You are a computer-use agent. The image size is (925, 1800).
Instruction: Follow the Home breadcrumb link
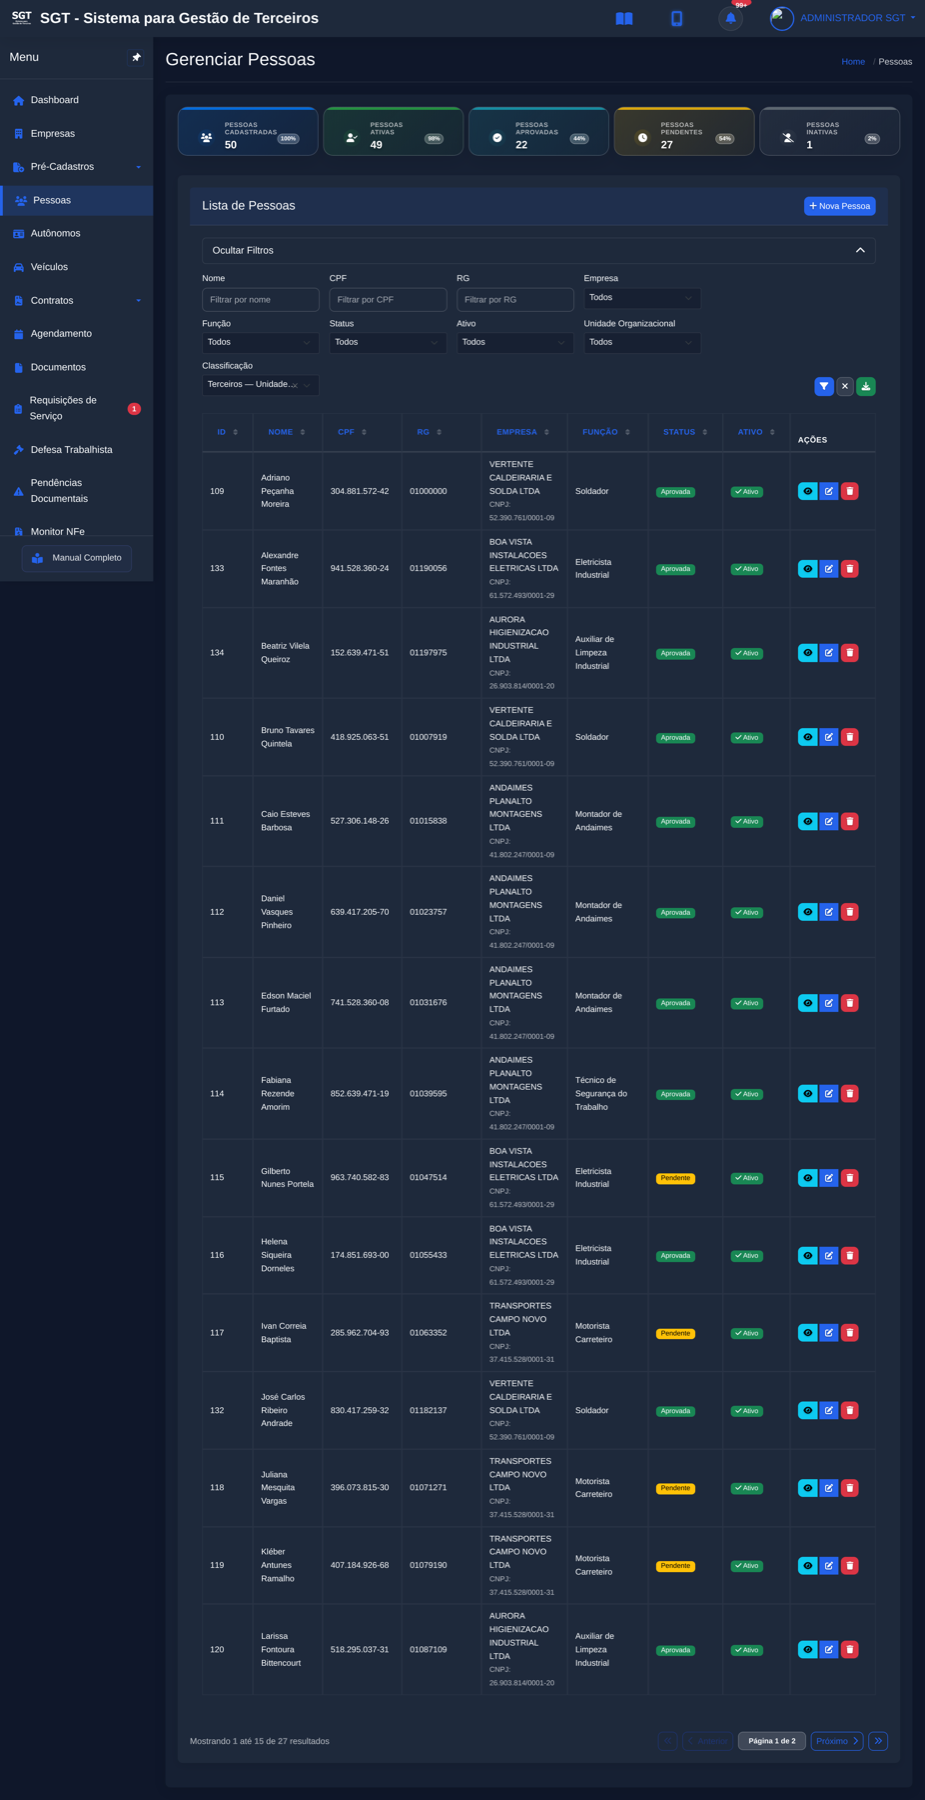click(x=853, y=62)
